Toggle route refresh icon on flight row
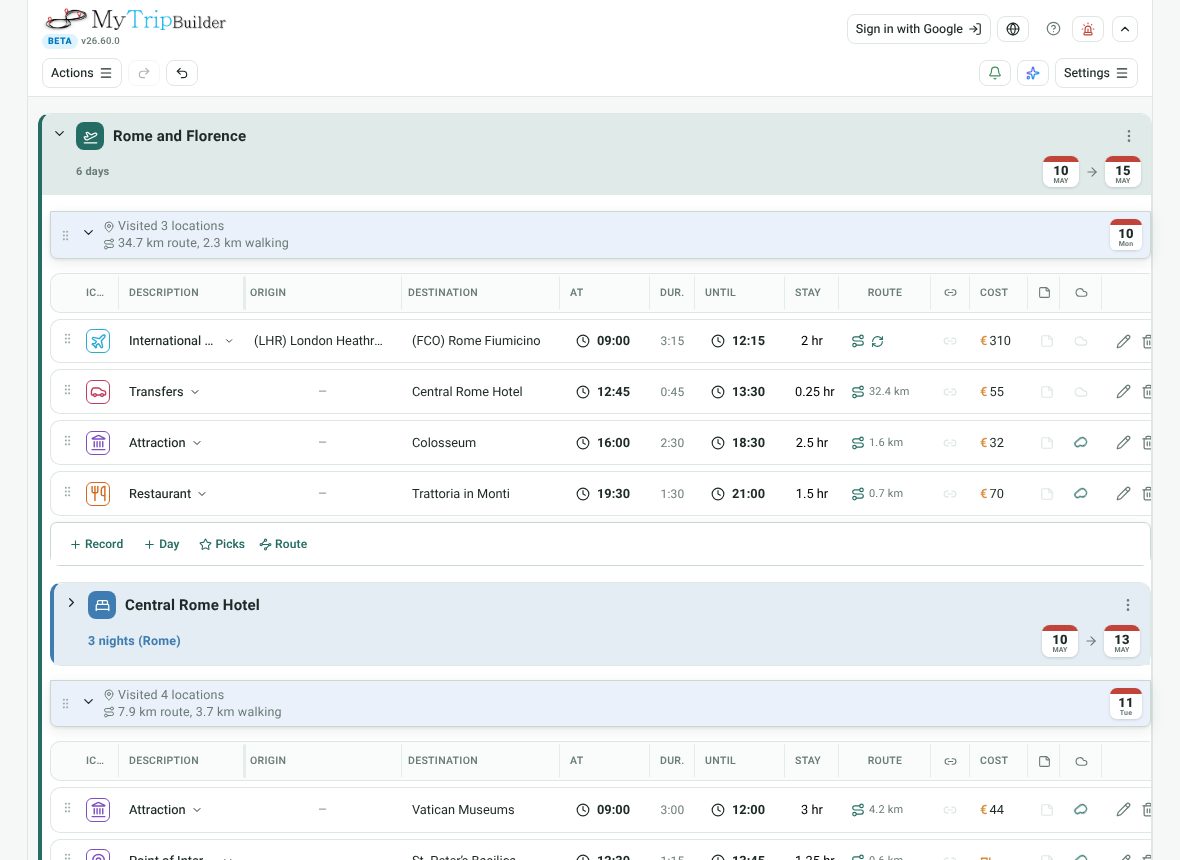This screenshot has height=860, width=1180. pos(877,341)
